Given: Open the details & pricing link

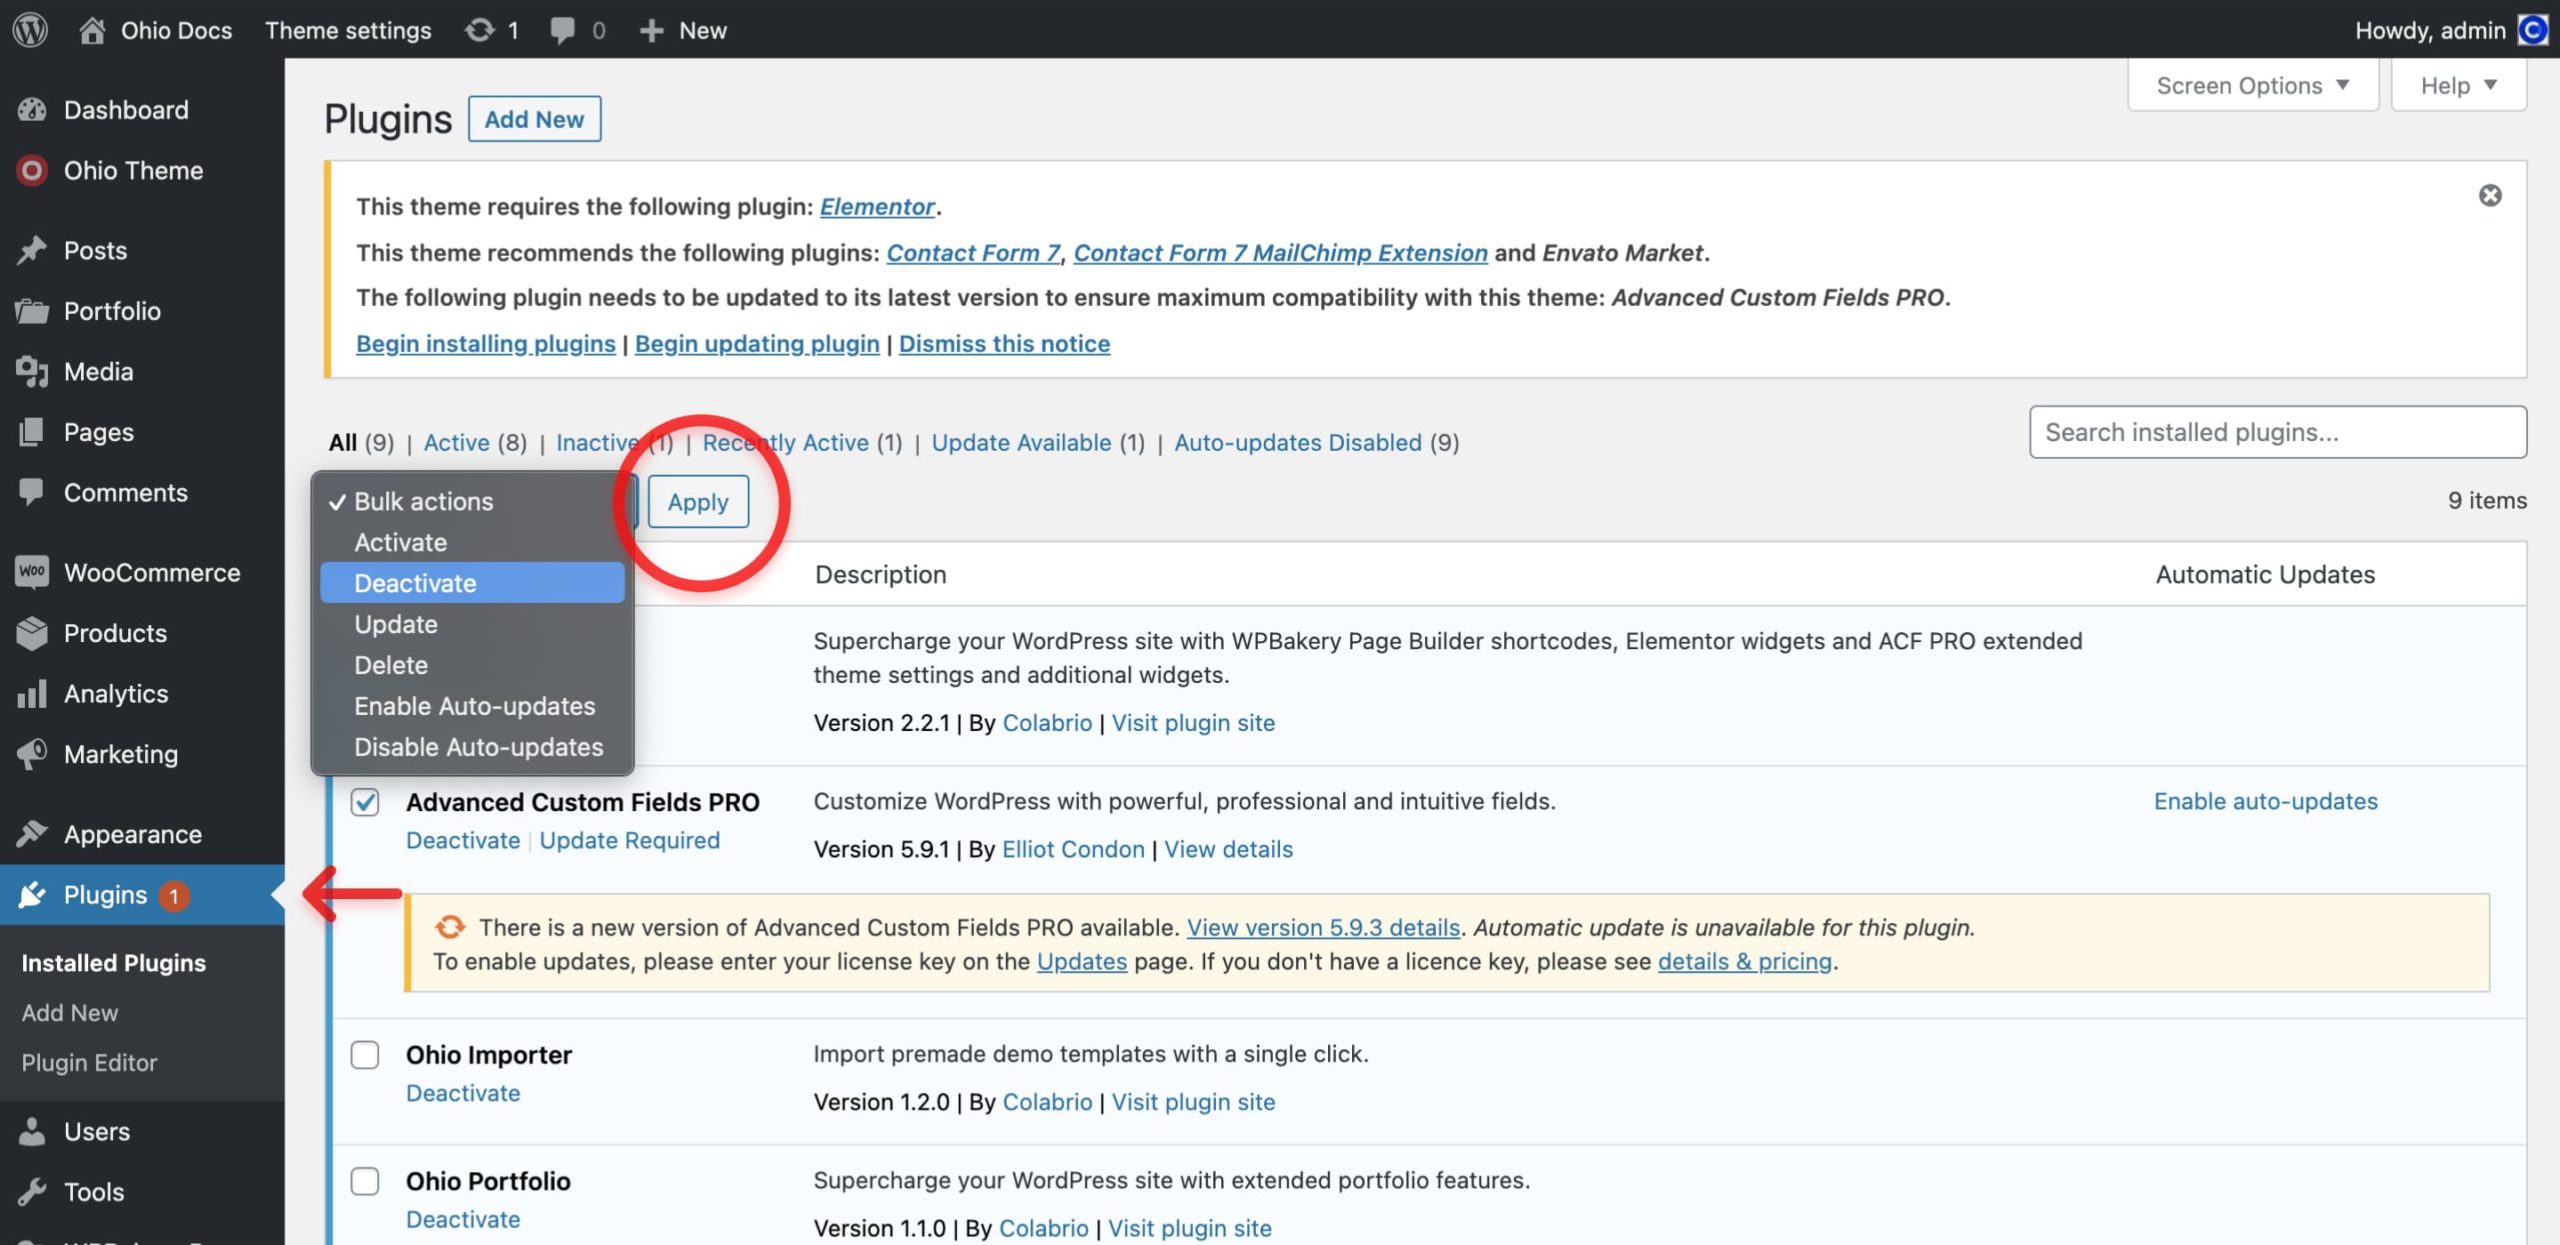Looking at the screenshot, I should coord(1745,961).
